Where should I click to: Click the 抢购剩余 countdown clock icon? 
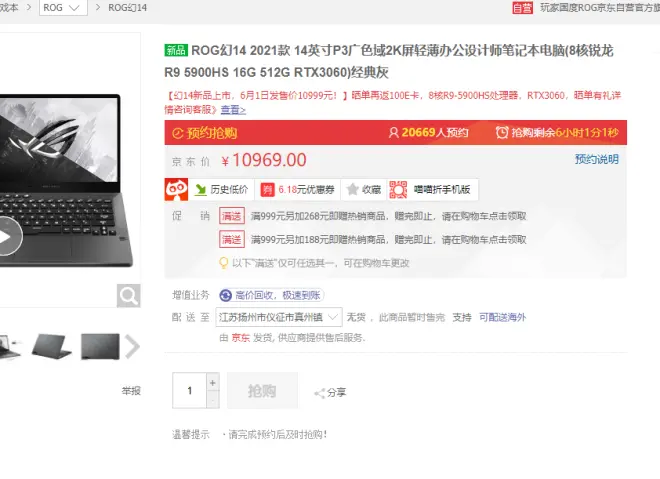tap(502, 133)
